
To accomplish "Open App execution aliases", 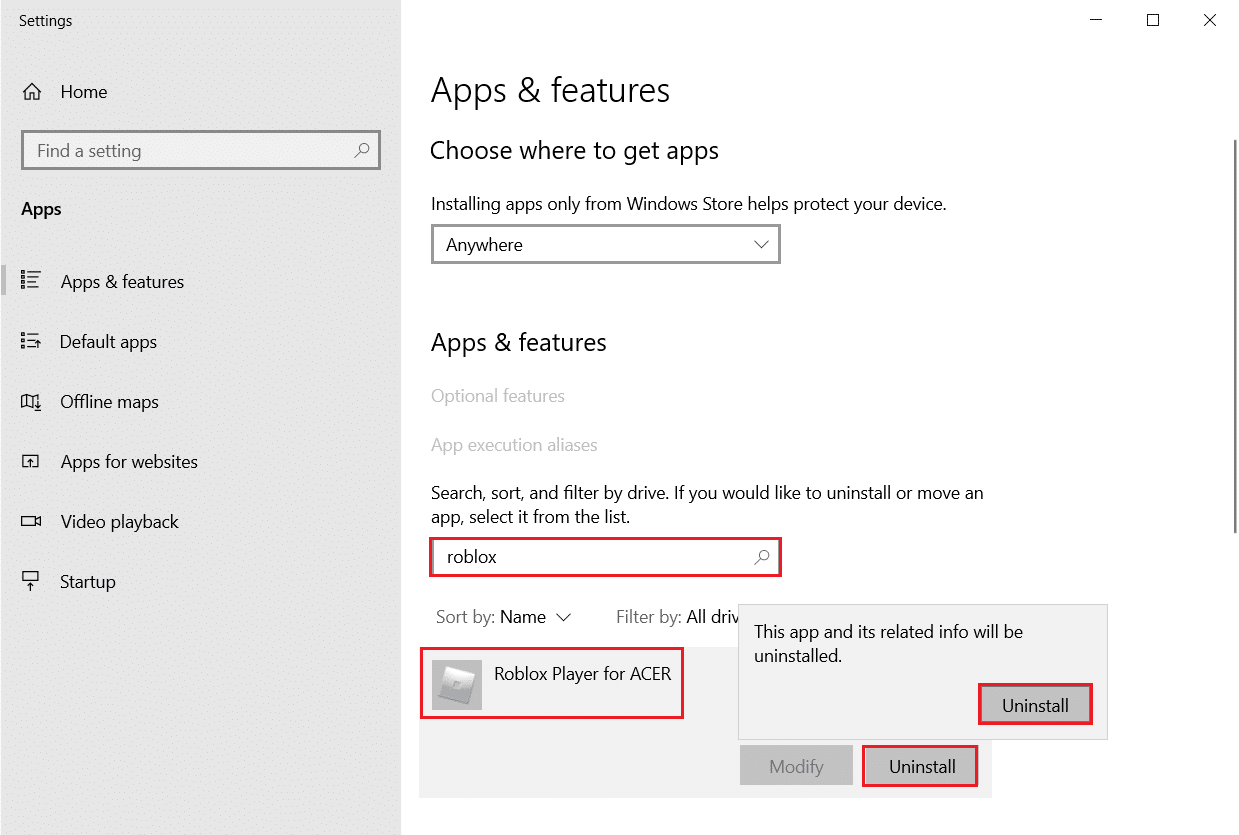I will click(513, 444).
